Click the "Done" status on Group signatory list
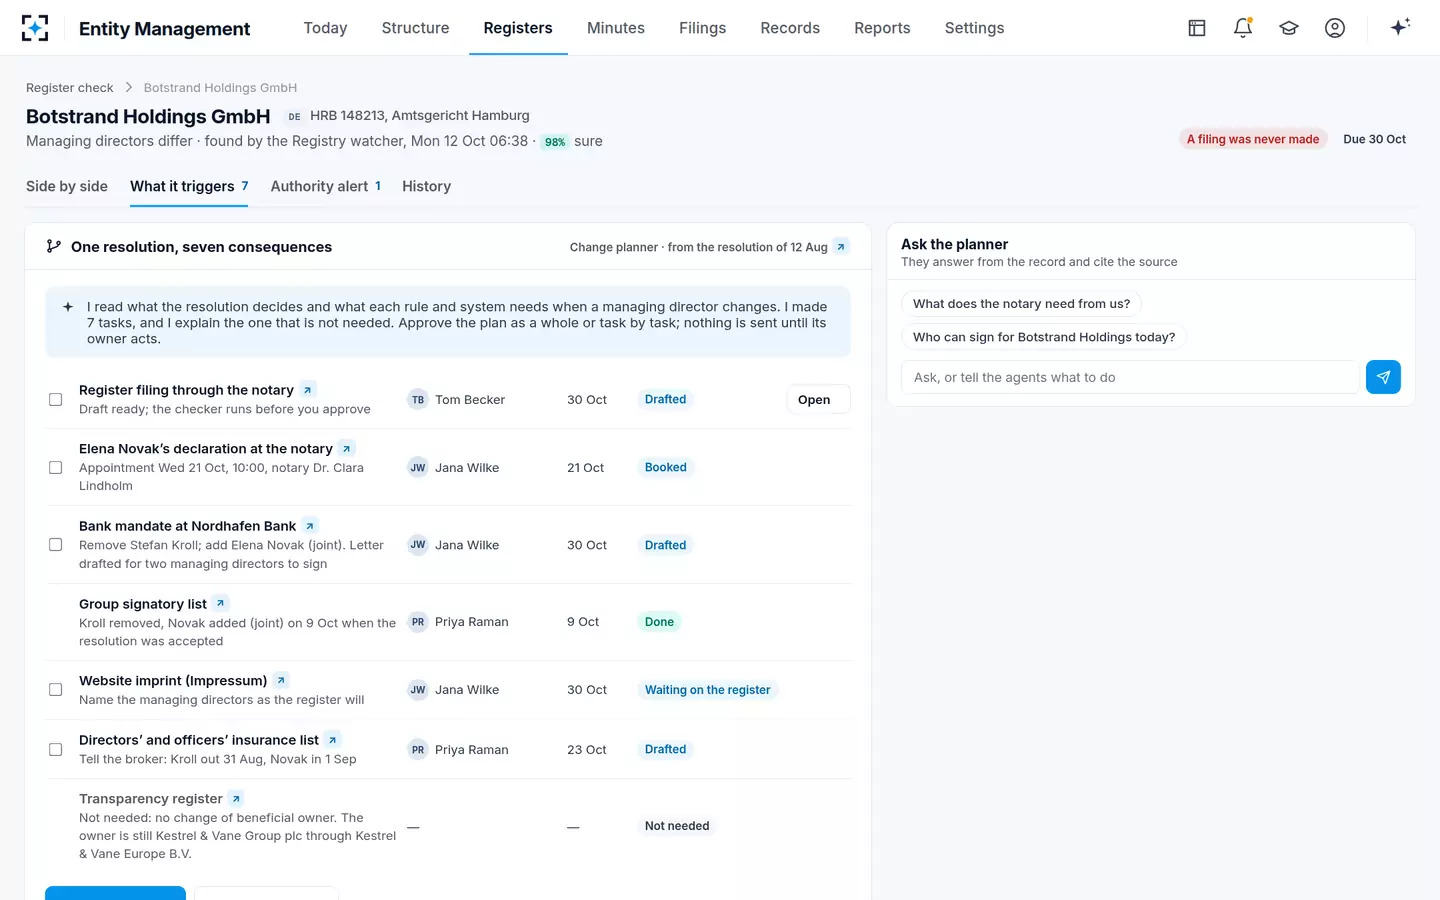This screenshot has height=900, width=1440. (x=660, y=622)
